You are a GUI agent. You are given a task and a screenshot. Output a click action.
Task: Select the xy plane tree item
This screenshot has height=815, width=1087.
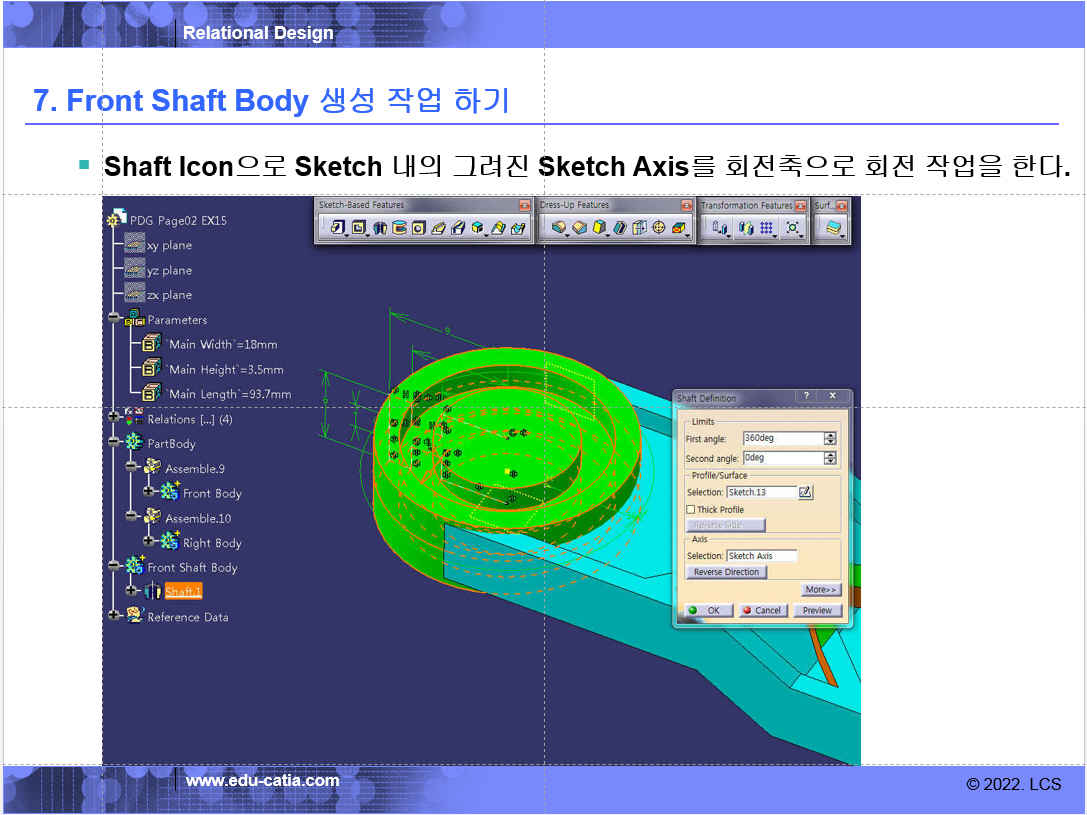pos(168,245)
